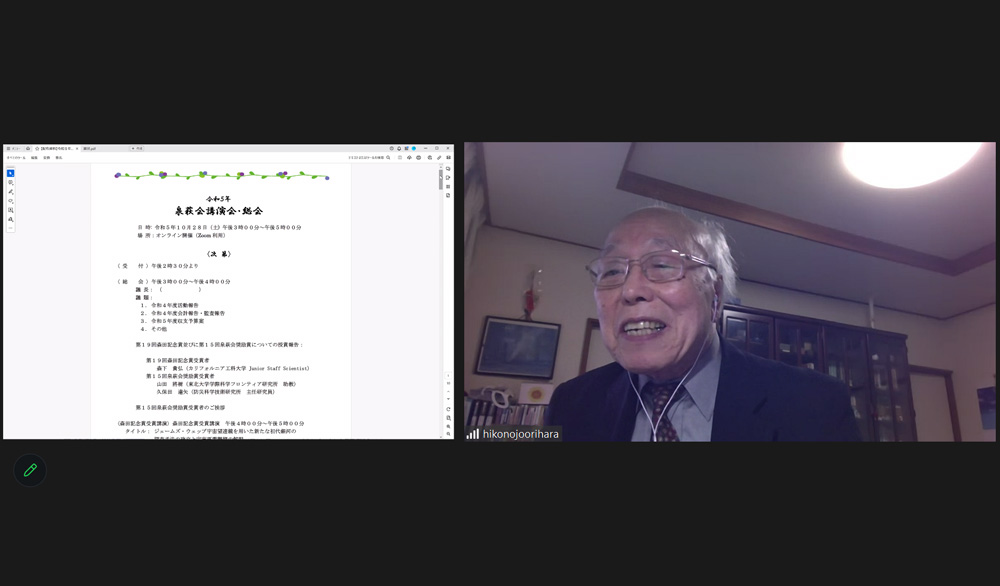This screenshot has height=586, width=1000.
Task: Open the Convert (変換) menu item
Action: pyautogui.click(x=47, y=157)
